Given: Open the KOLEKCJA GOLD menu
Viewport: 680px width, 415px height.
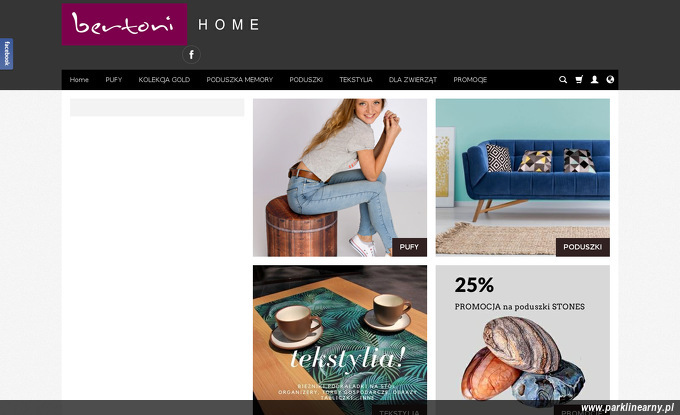Looking at the screenshot, I should [x=164, y=80].
